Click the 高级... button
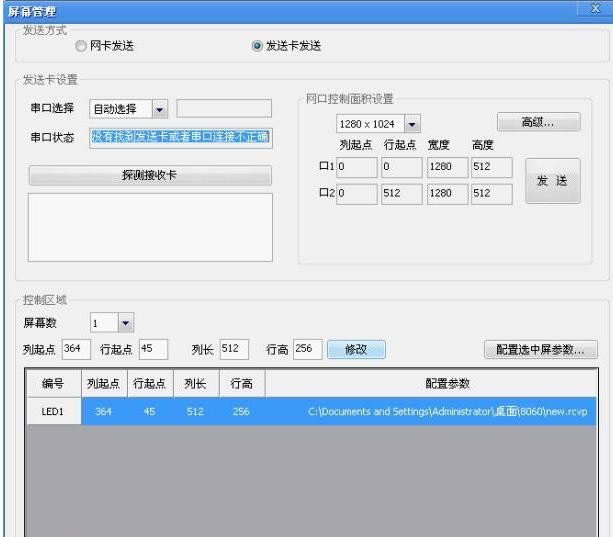 tap(538, 122)
